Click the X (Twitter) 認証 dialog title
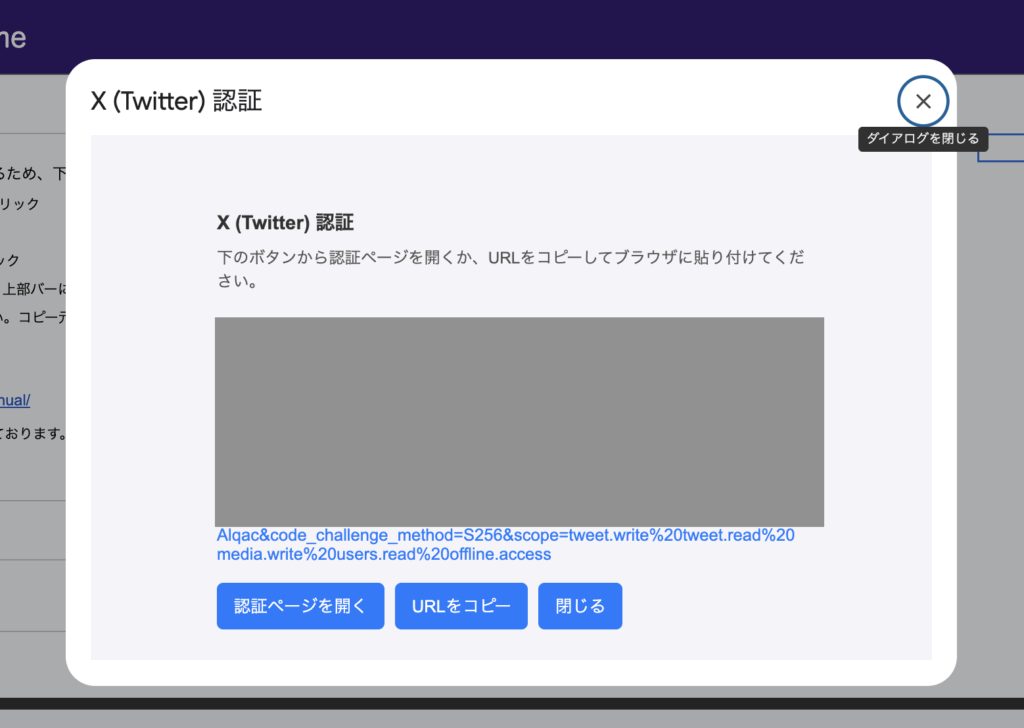 [176, 101]
